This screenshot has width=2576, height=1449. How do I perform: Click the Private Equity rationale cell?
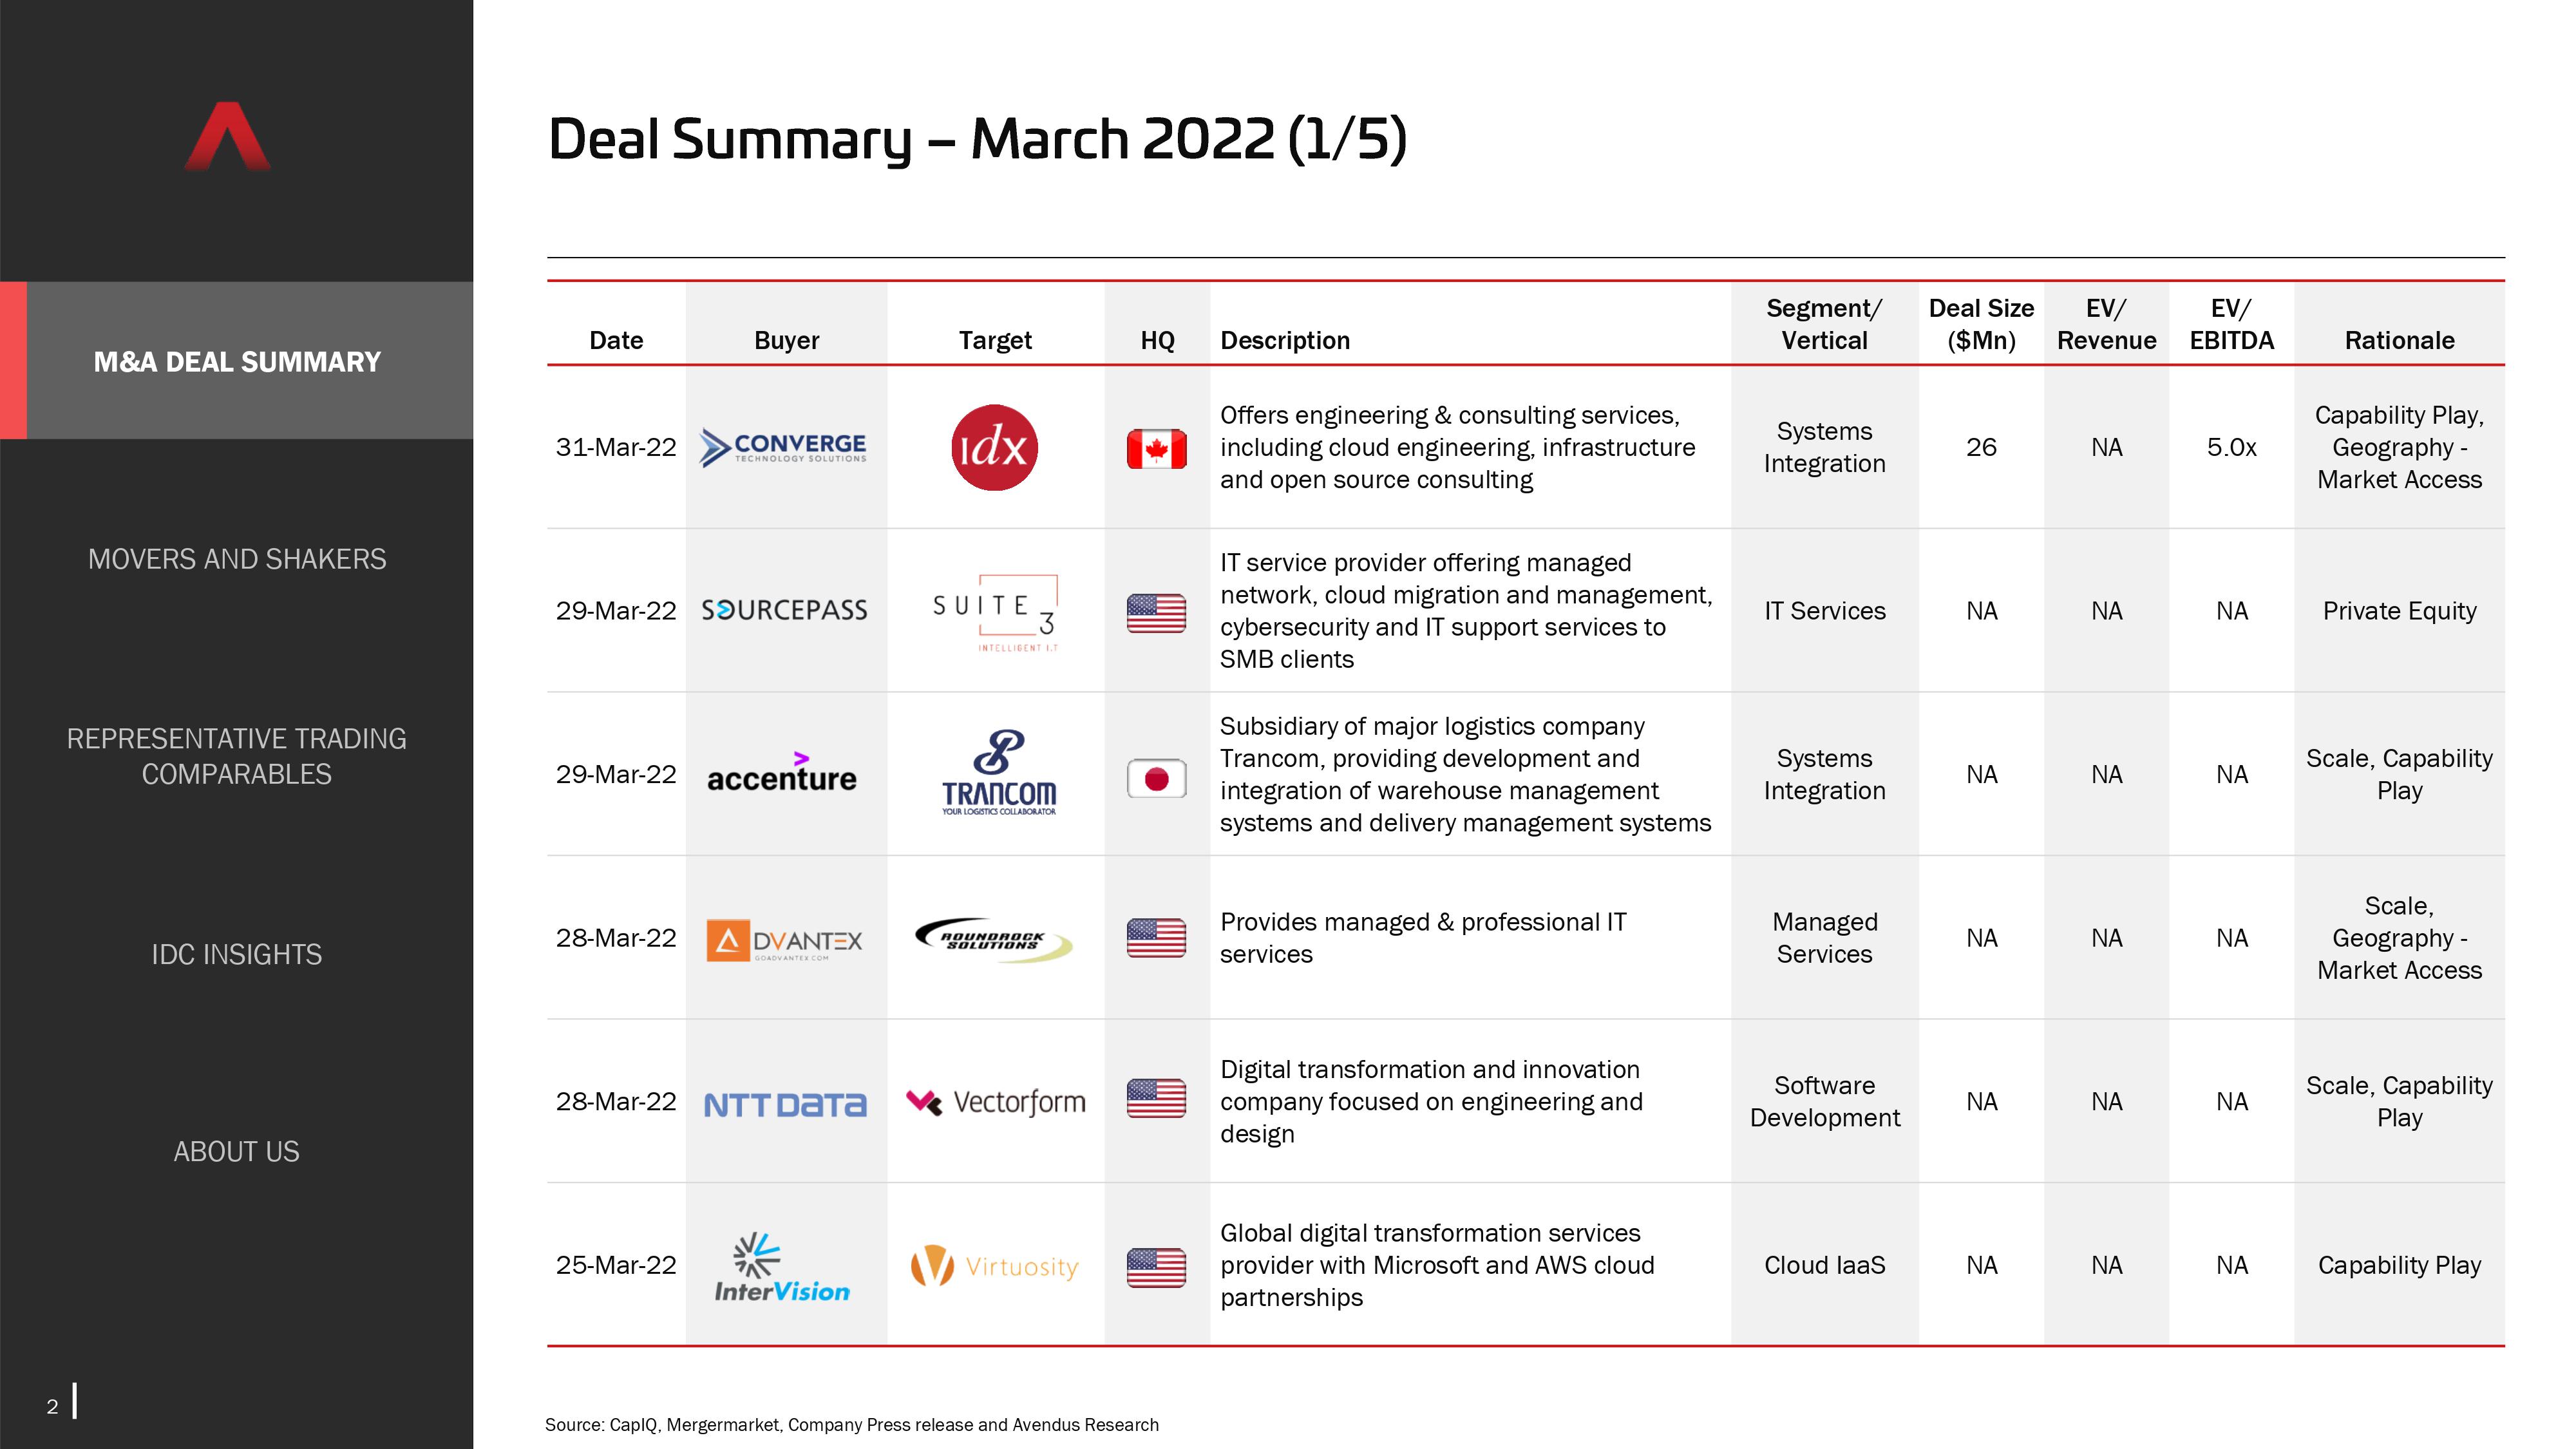click(x=2399, y=610)
